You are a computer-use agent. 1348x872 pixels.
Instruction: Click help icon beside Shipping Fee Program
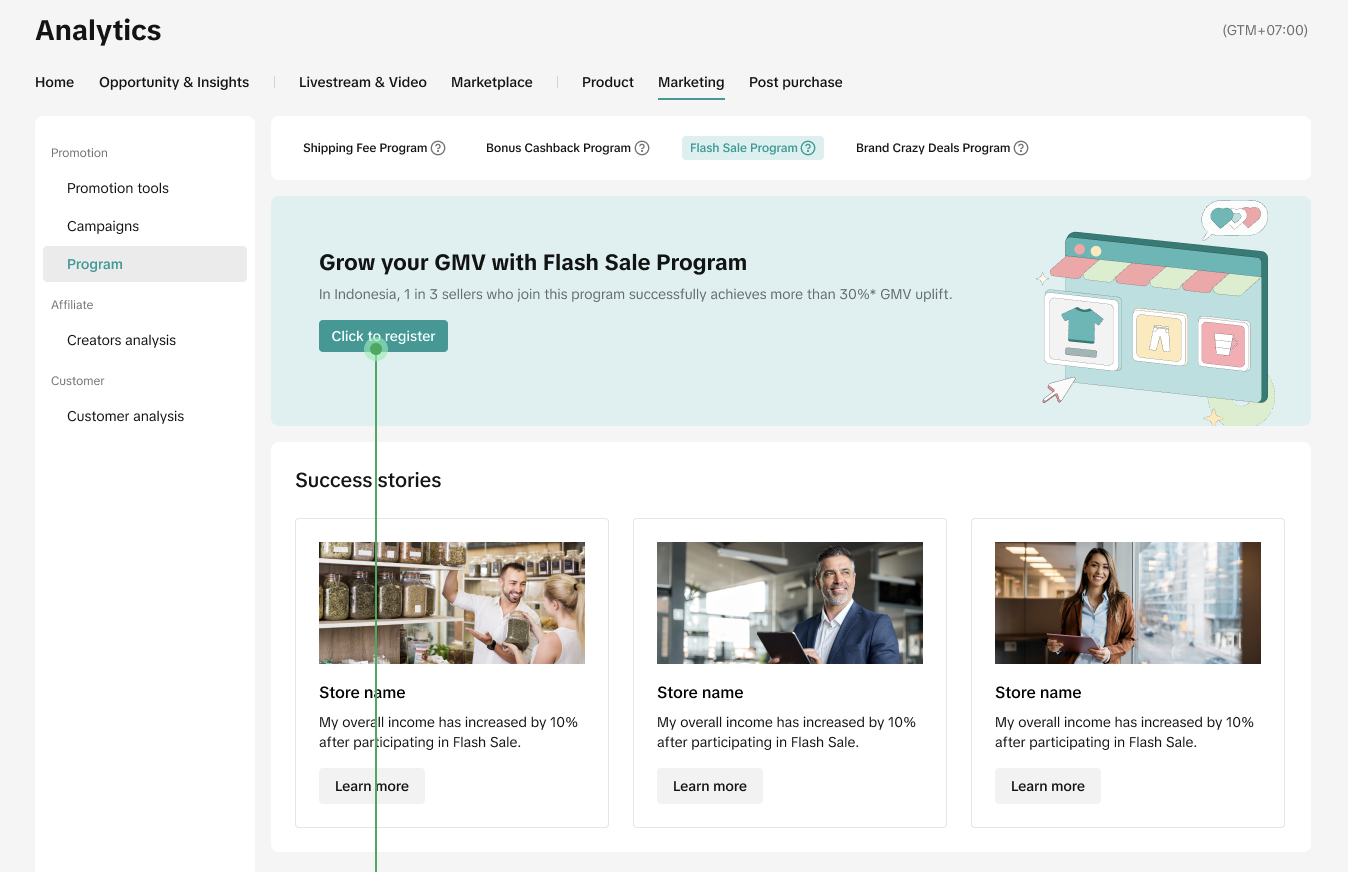point(438,148)
